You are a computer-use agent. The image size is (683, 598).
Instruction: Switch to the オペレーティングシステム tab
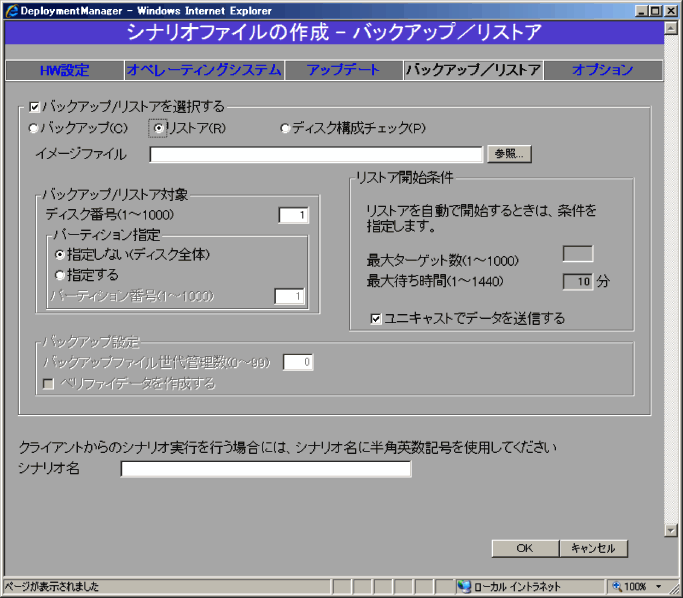[x=204, y=70]
